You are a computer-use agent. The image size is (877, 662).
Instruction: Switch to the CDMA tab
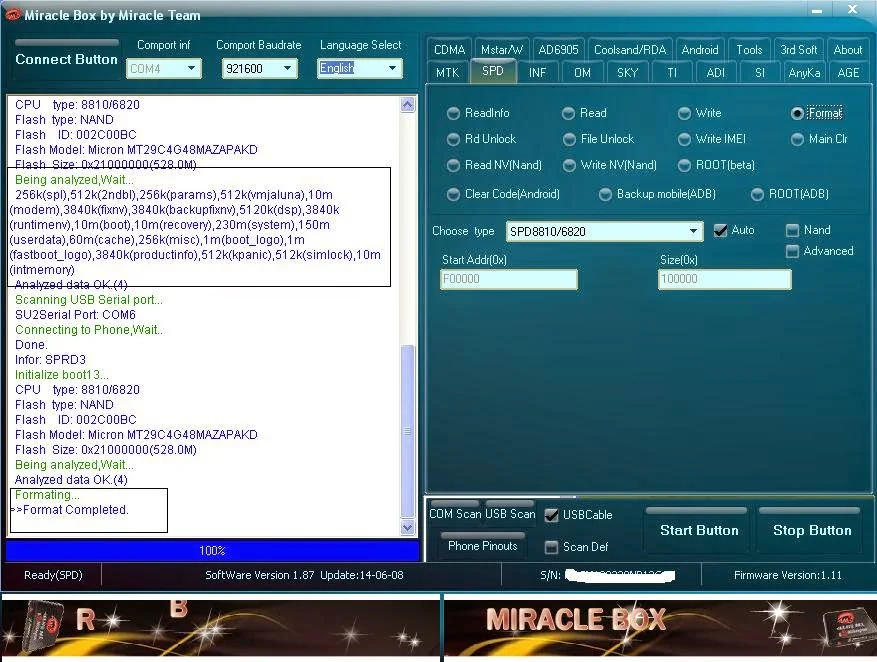pos(449,50)
